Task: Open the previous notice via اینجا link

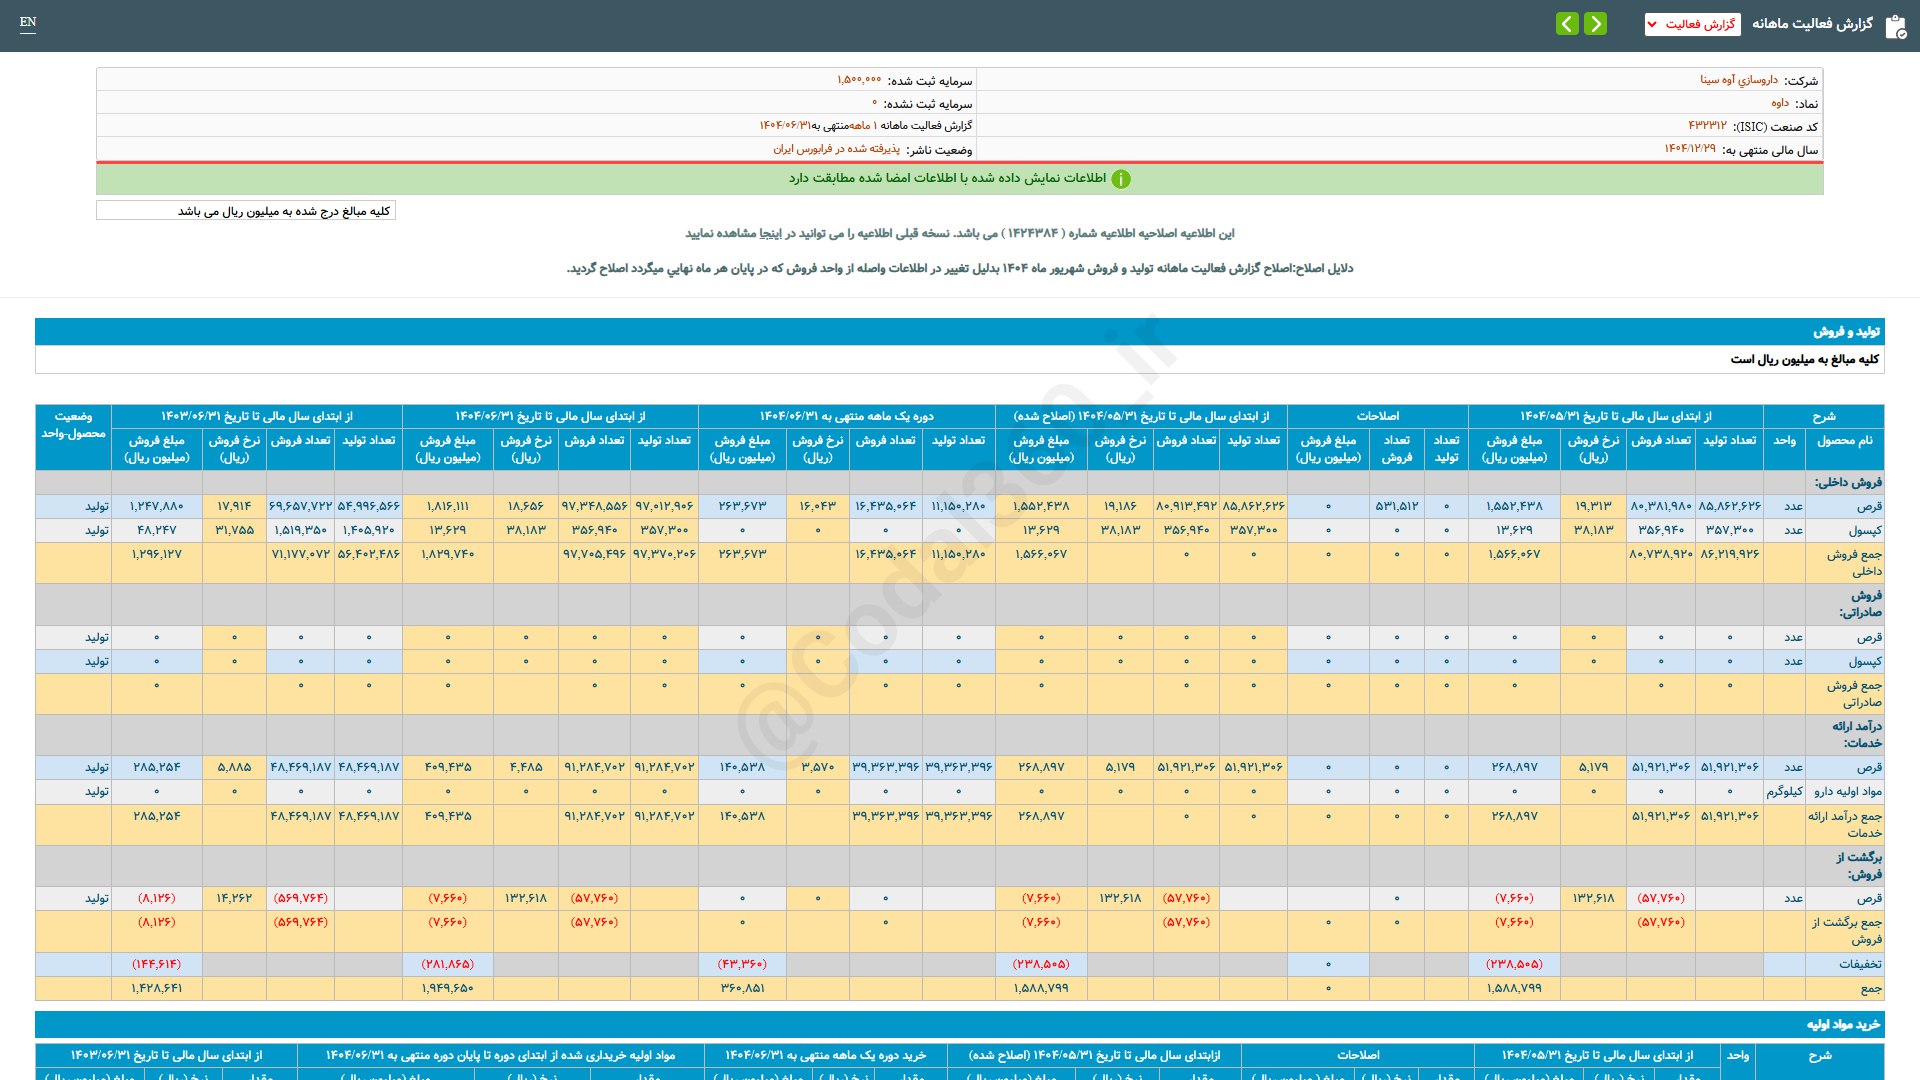Action: pos(771,233)
